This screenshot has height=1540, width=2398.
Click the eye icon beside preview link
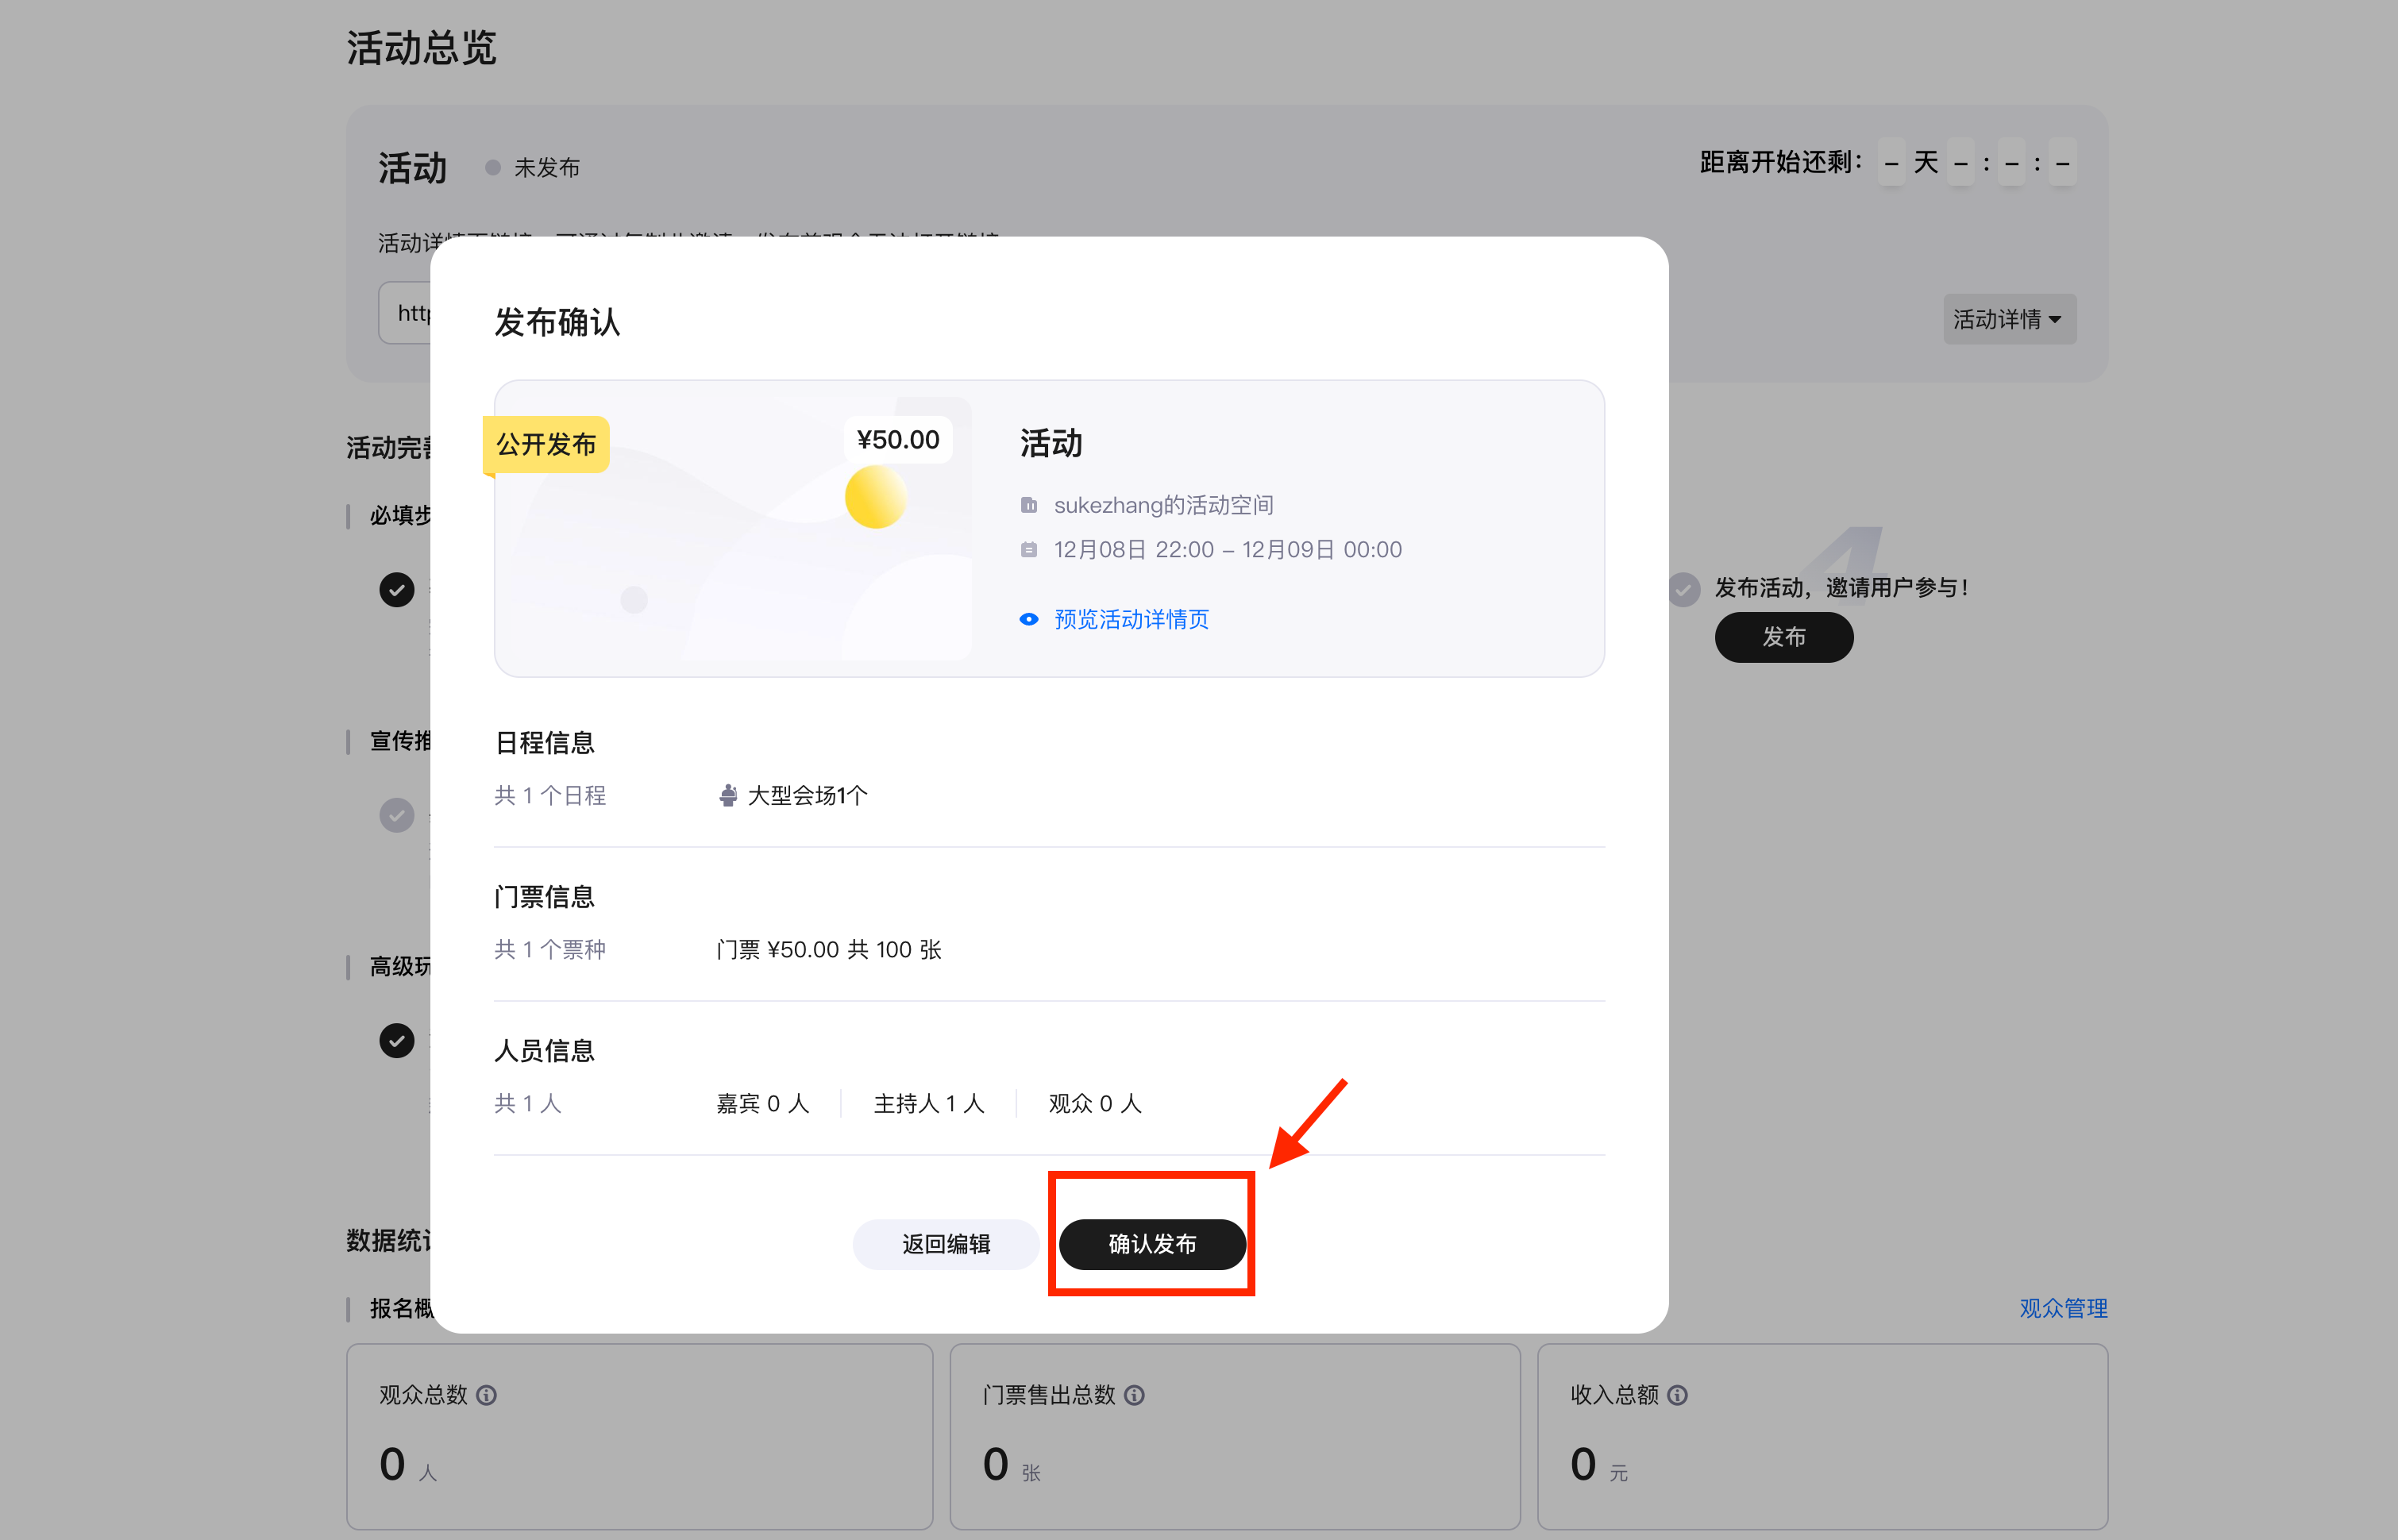click(x=1028, y=619)
